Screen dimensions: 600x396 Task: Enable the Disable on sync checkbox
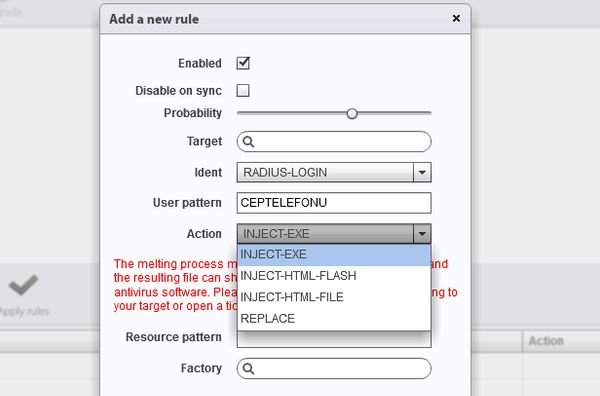tap(243, 91)
